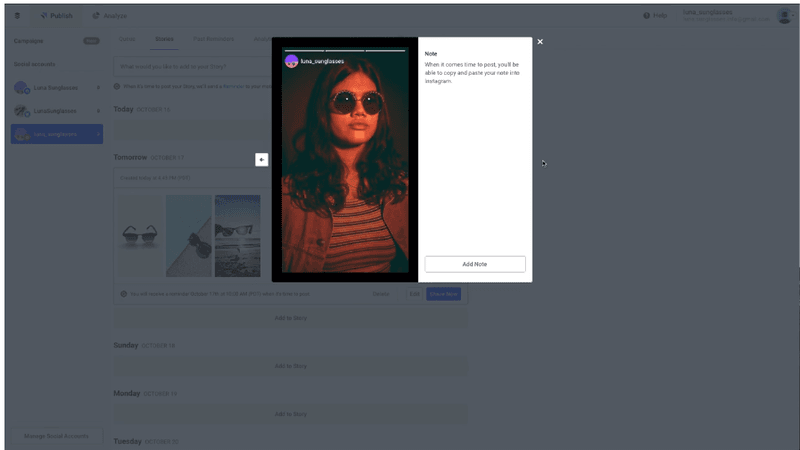800x450 pixels.
Task: Select the Luna Sunglasses Facebook account avatar
Action: pyautogui.click(x=21, y=88)
